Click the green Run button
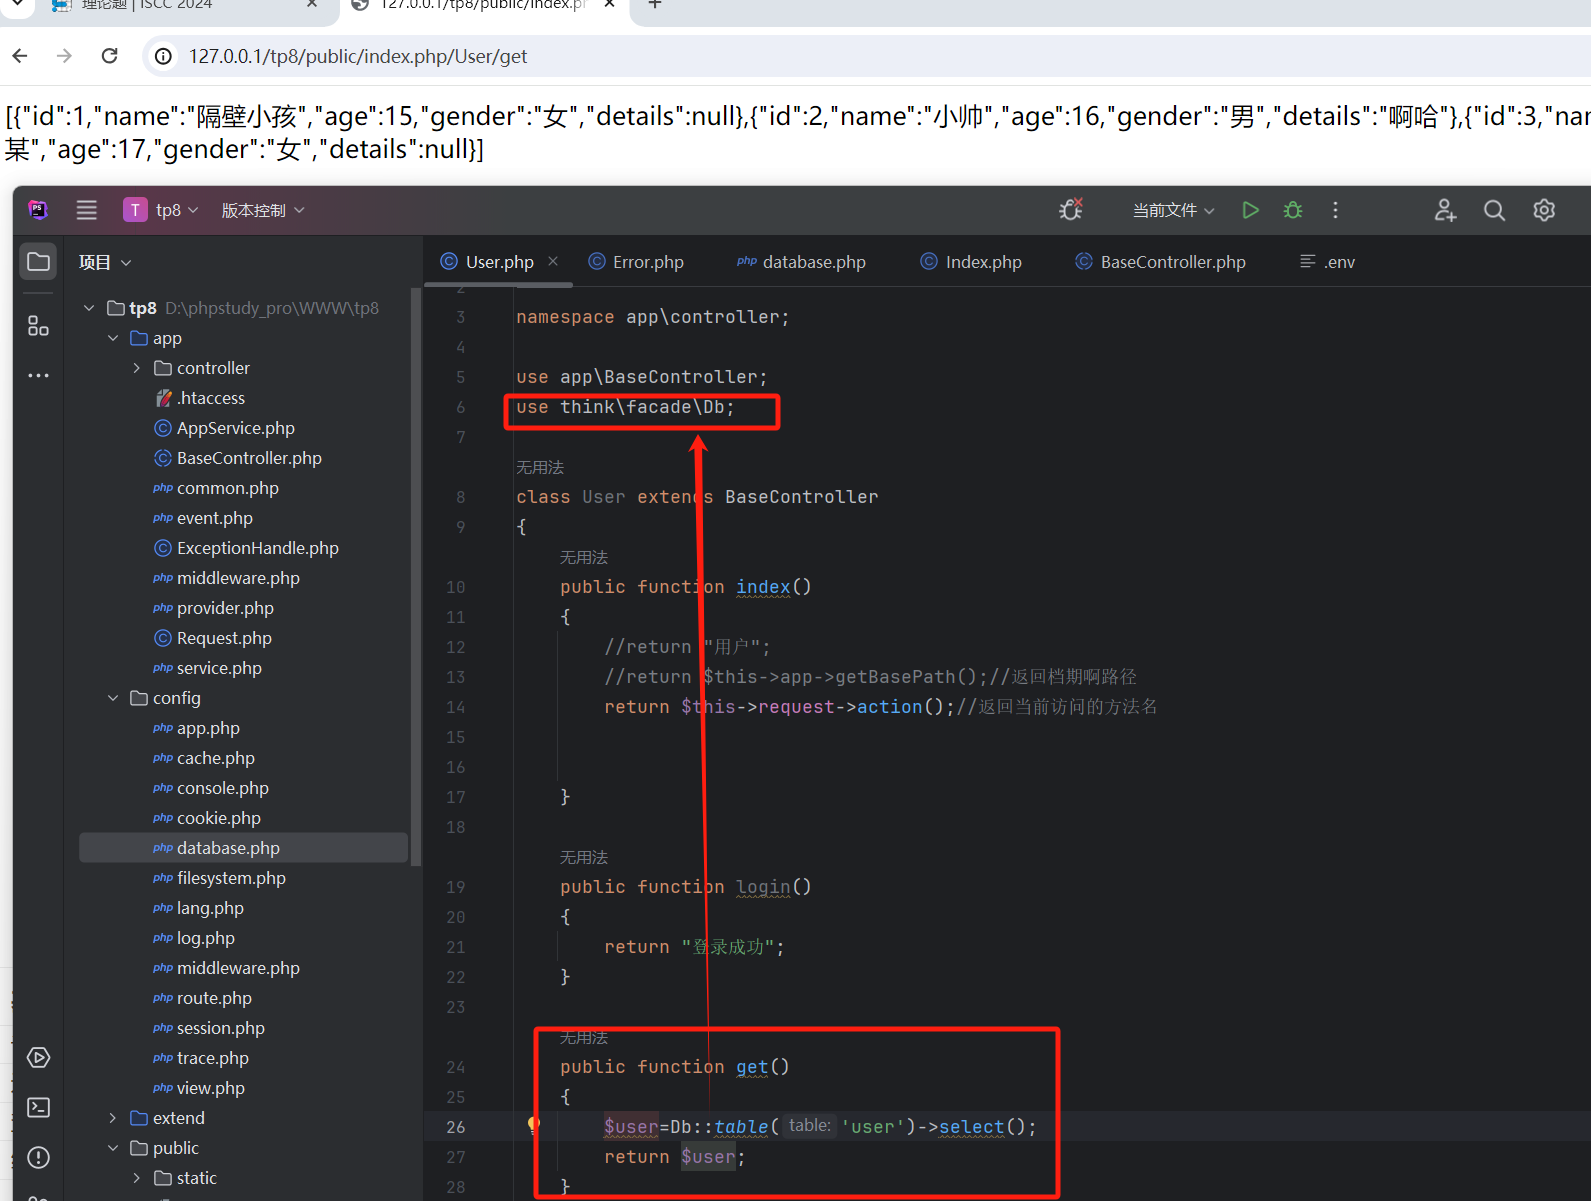The image size is (1591, 1201). click(1250, 210)
